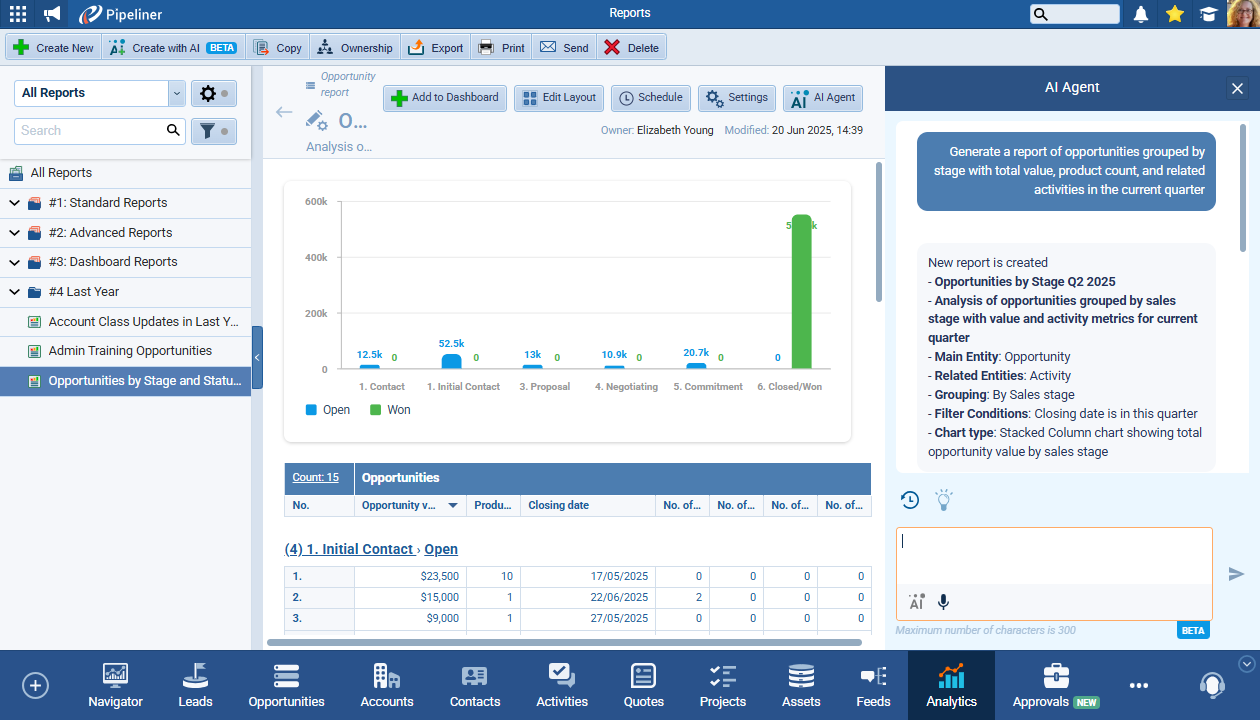
Task: Toggle the filter button beside search
Action: point(213,131)
